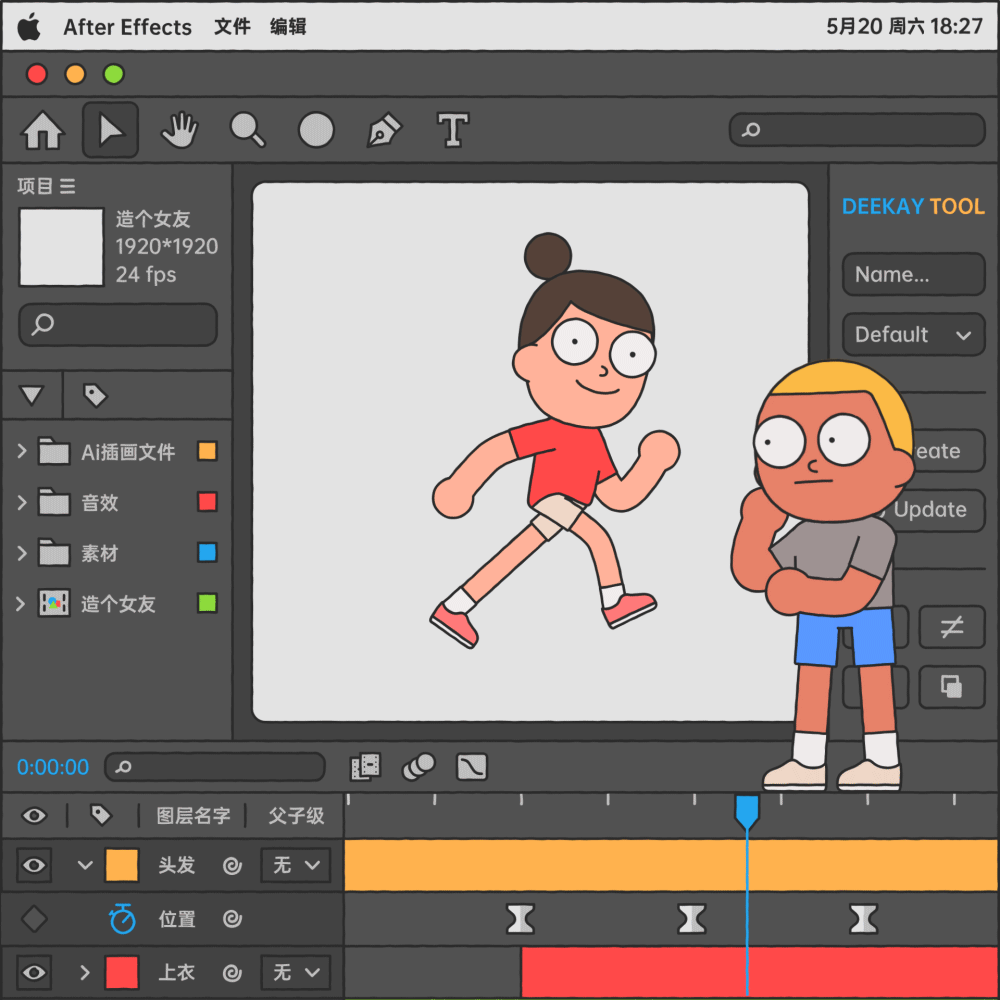Select the Pen tool
The width and height of the screenshot is (1000, 1000).
(x=385, y=130)
